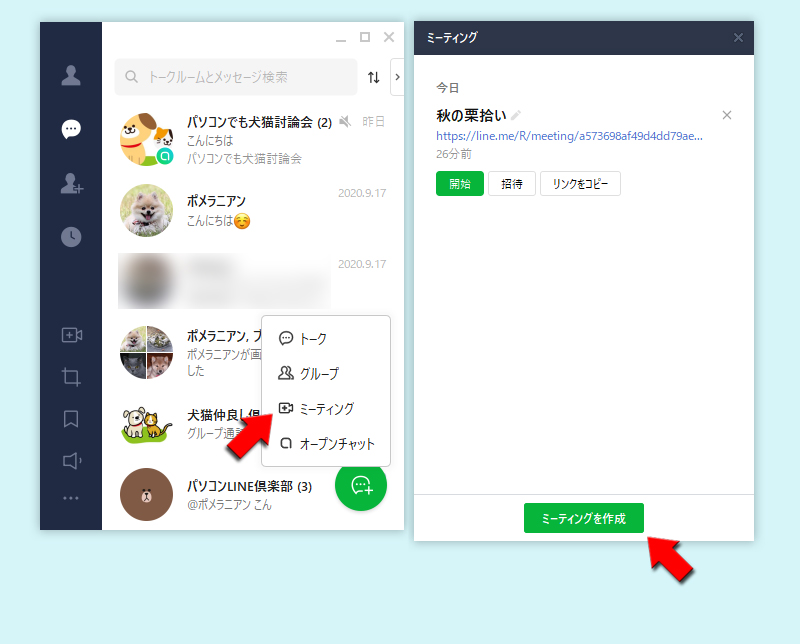
Task: Open the ポメラニアン chat with こんにちは message
Action: click(x=253, y=210)
